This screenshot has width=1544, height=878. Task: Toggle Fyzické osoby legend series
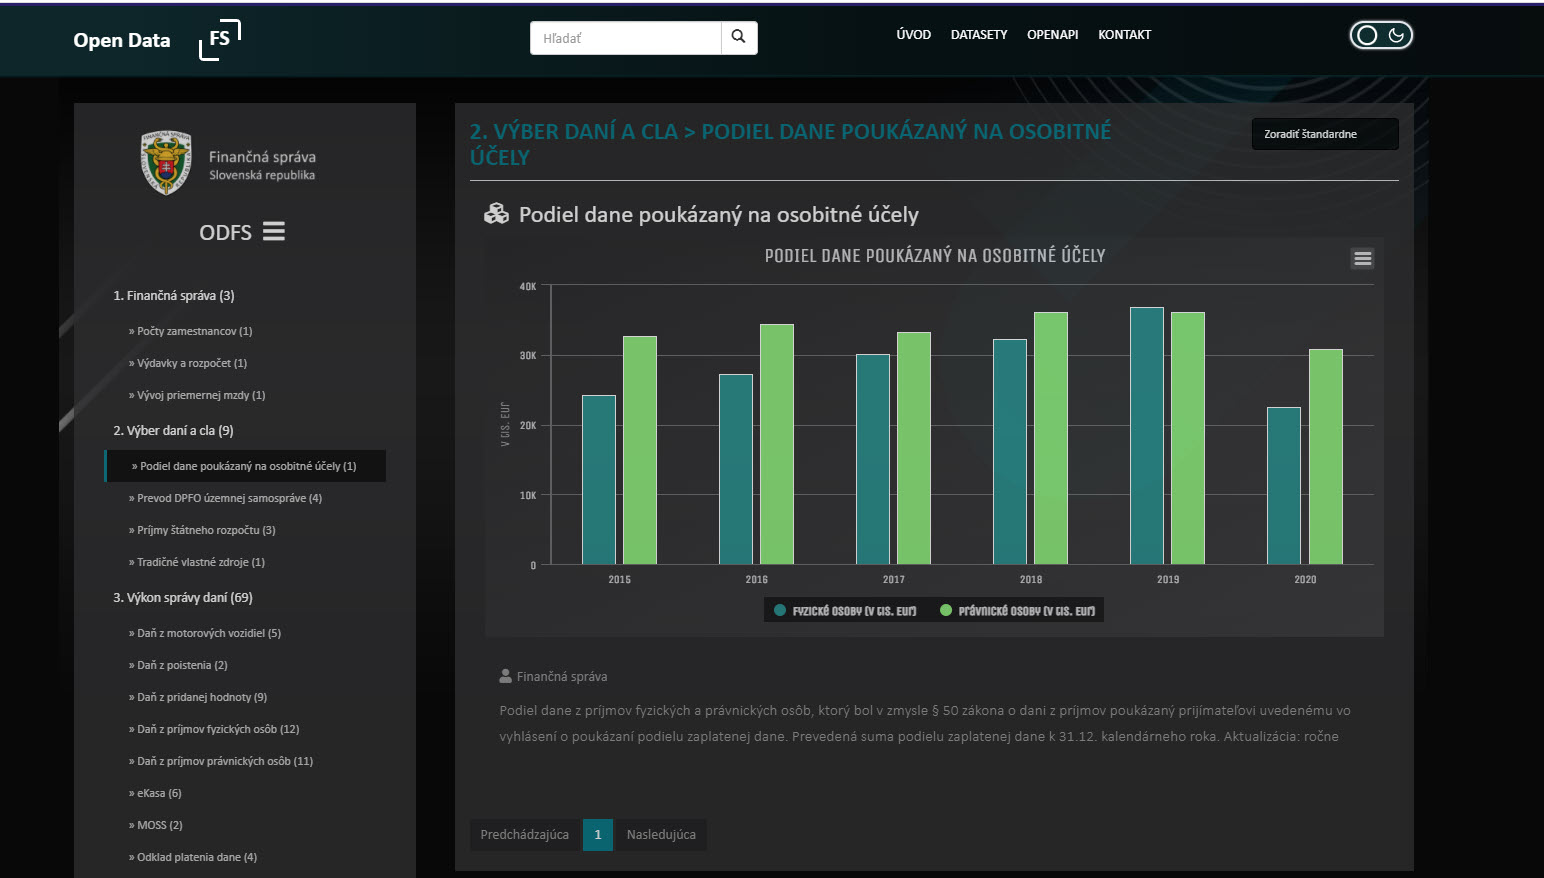(x=845, y=611)
